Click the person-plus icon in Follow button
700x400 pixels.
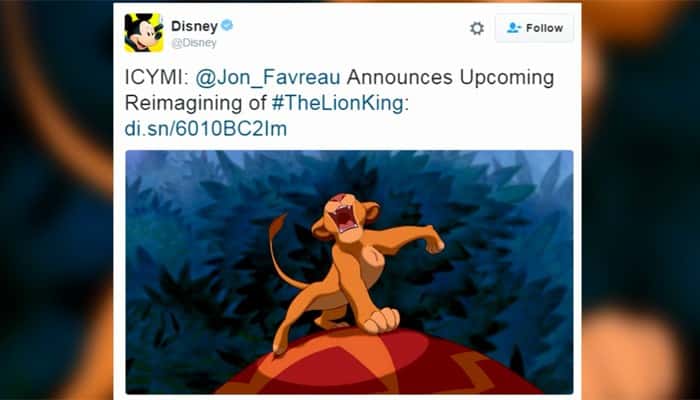[514, 28]
